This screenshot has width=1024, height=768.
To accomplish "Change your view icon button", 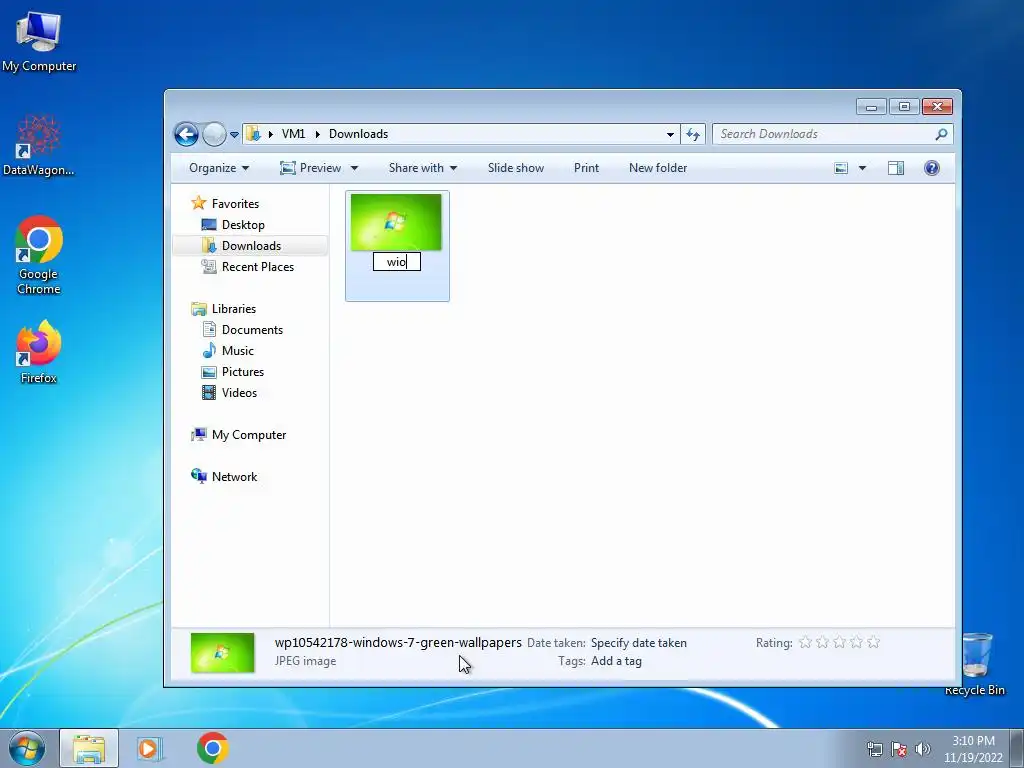I will tap(841, 168).
